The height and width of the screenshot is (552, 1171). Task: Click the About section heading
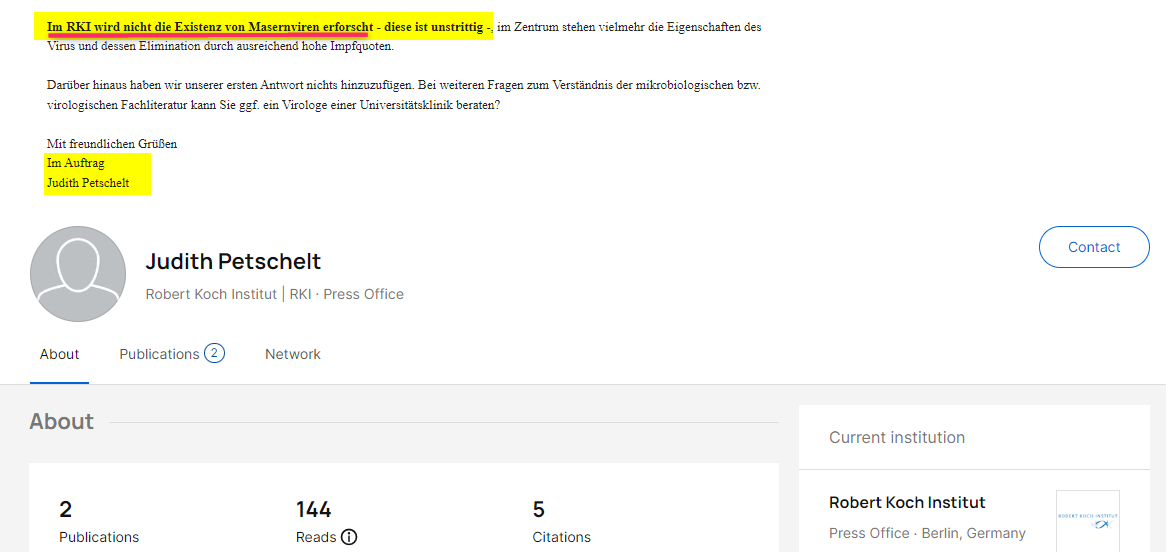tap(62, 422)
